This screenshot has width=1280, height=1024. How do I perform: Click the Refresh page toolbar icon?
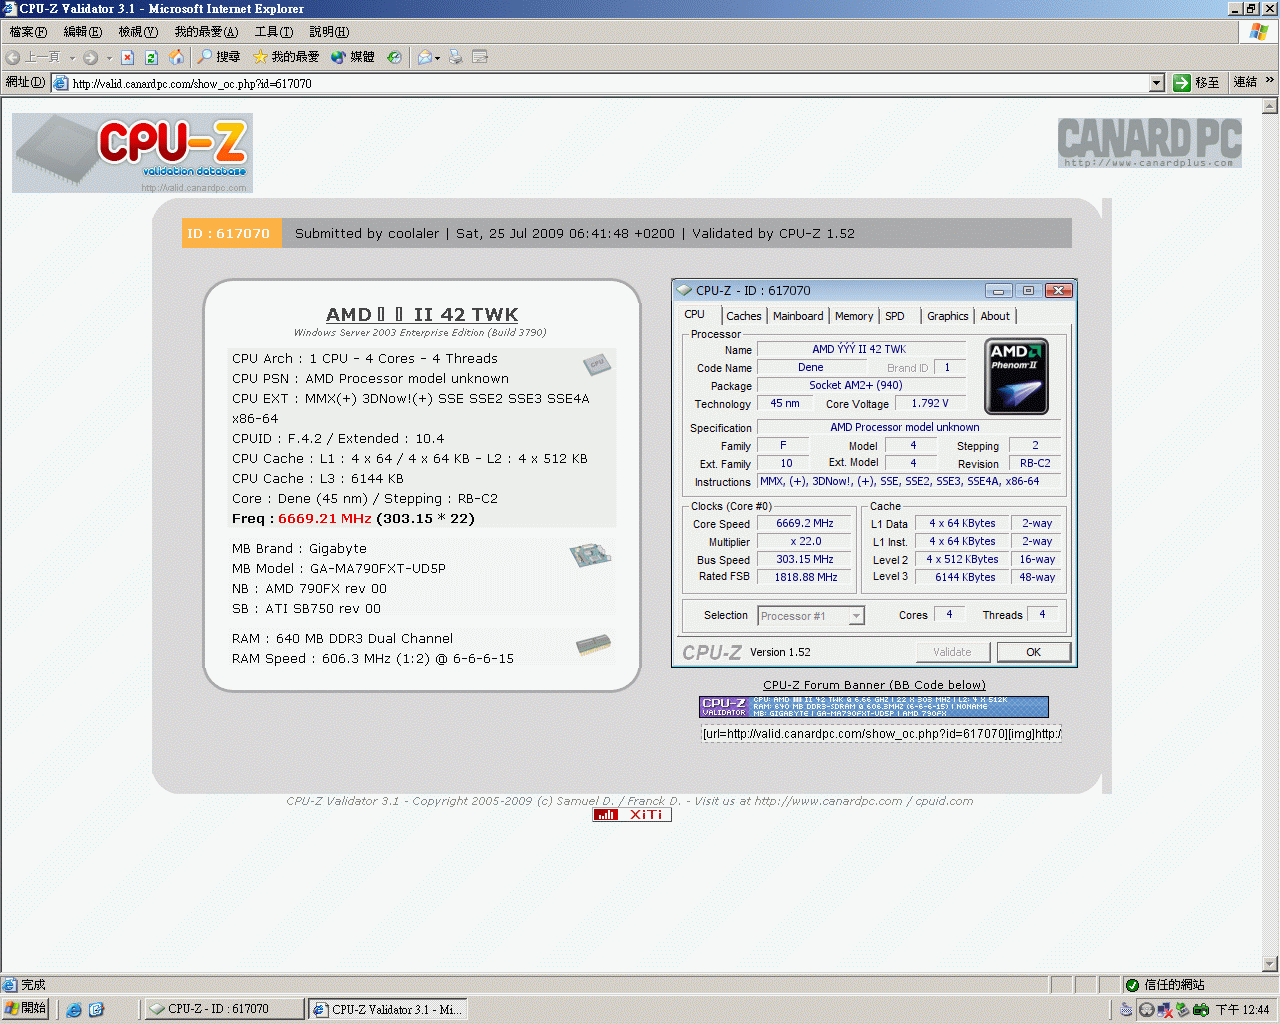point(152,57)
